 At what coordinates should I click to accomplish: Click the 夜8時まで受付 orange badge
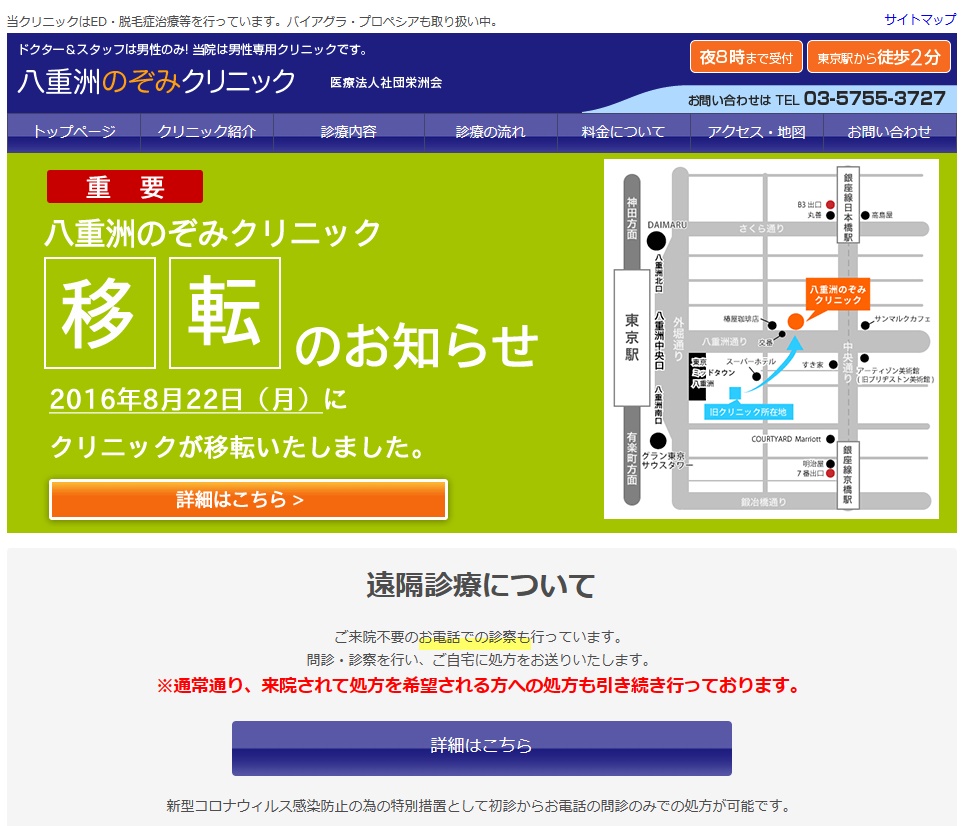pos(746,57)
